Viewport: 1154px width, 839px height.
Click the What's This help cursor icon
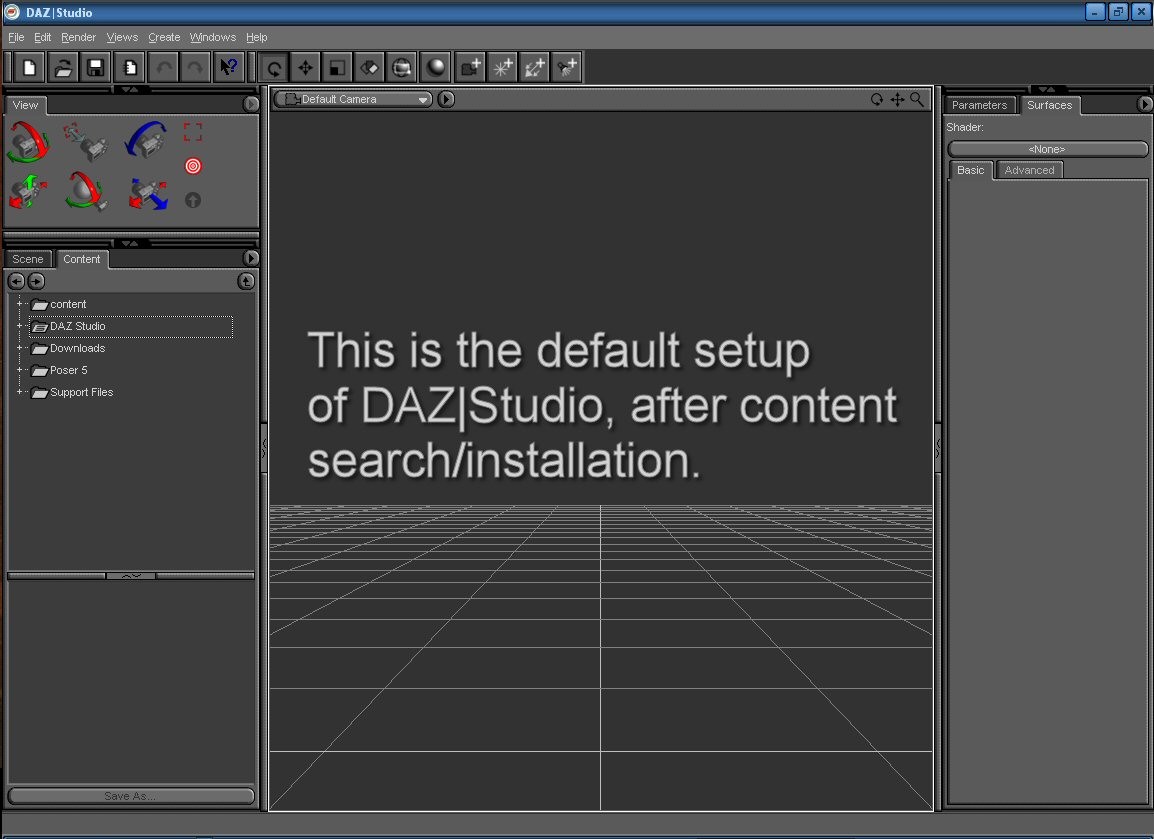tap(229, 67)
